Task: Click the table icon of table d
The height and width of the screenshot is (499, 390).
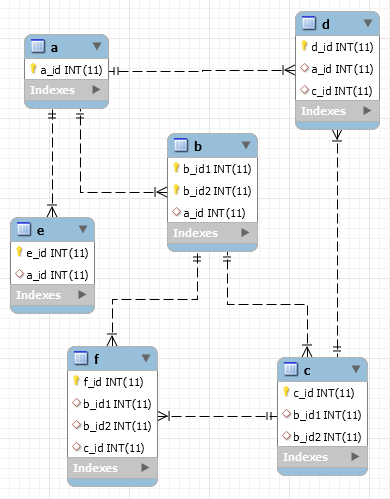Action: (309, 23)
